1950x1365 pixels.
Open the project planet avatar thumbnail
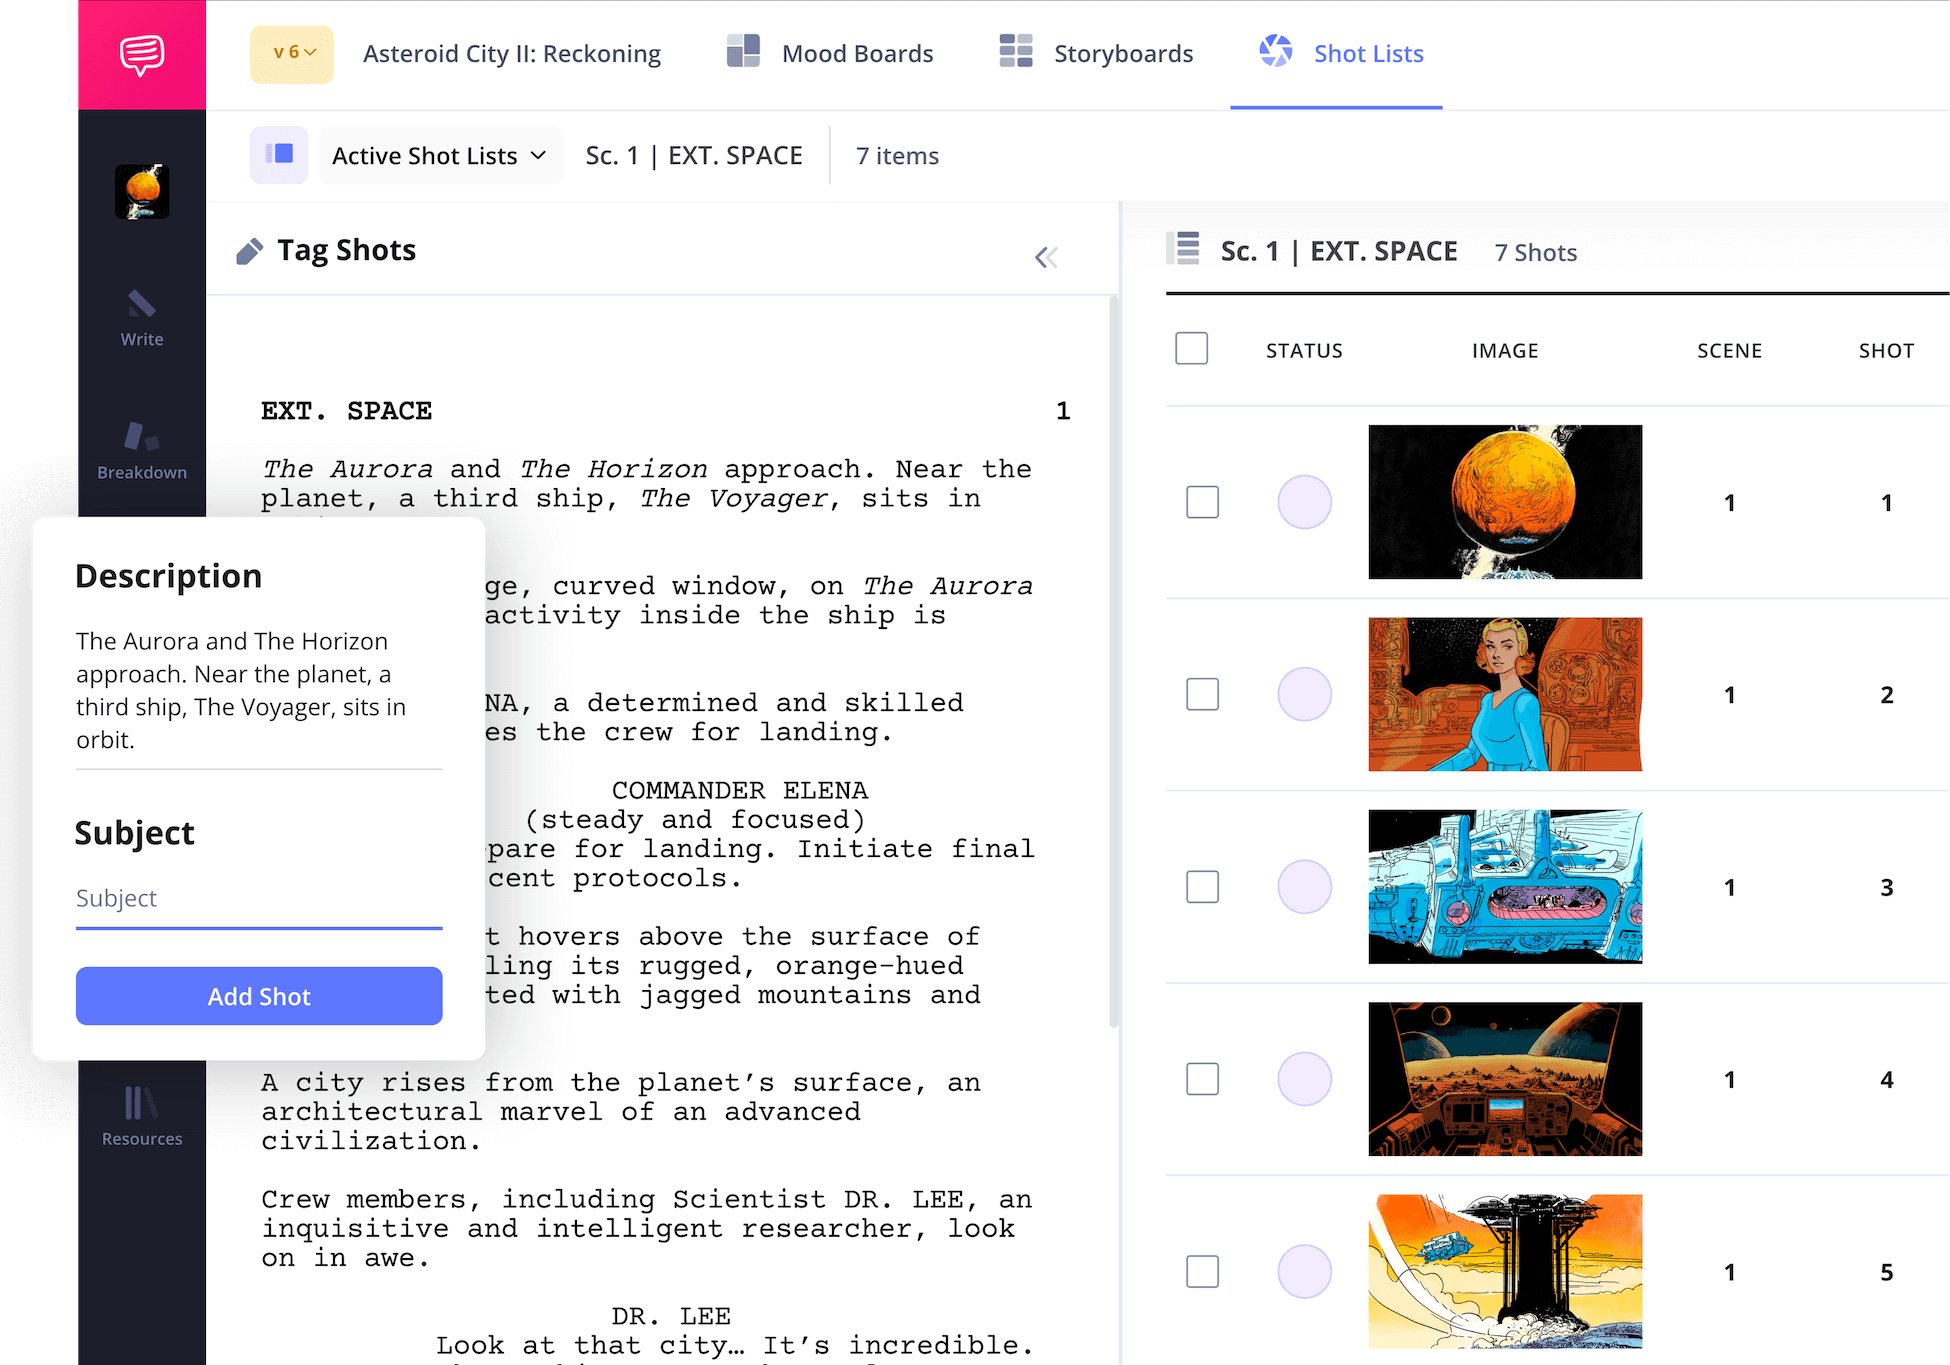click(x=142, y=191)
